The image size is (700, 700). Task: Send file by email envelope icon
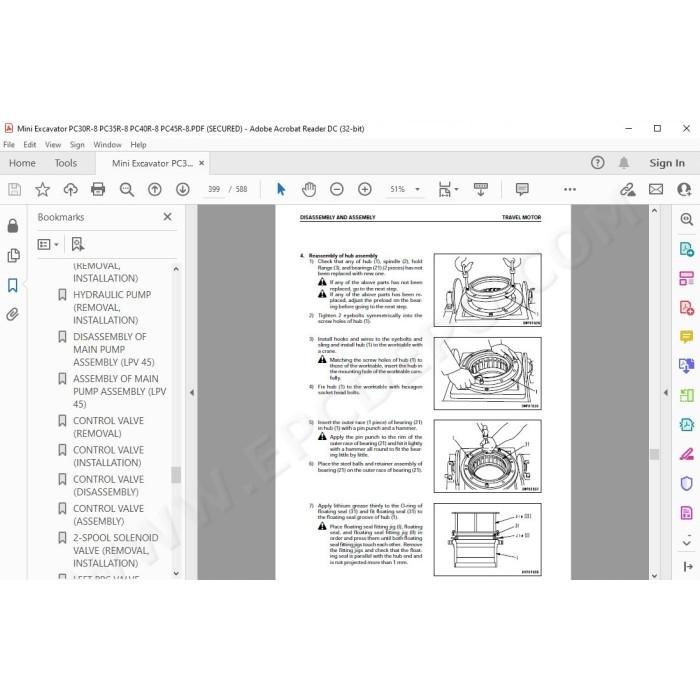(656, 189)
